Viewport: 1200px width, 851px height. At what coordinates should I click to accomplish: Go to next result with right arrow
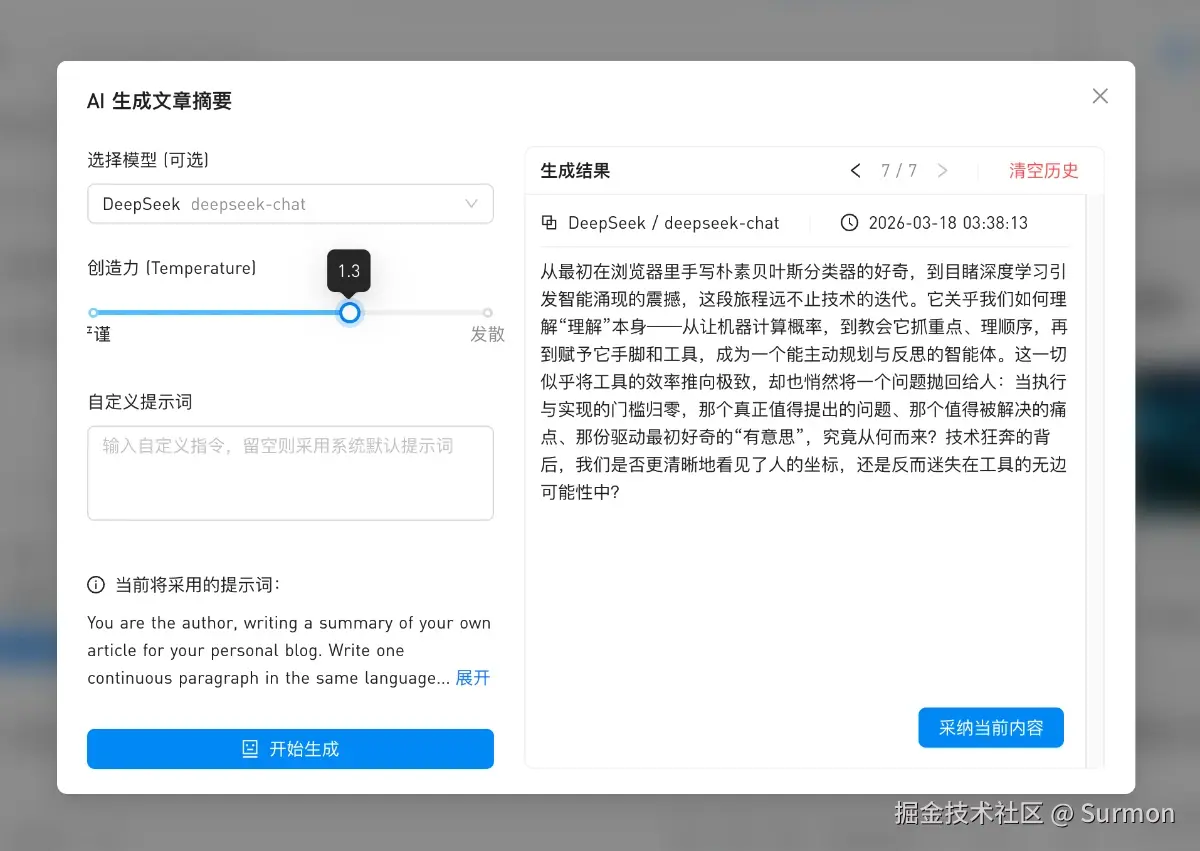(942, 171)
